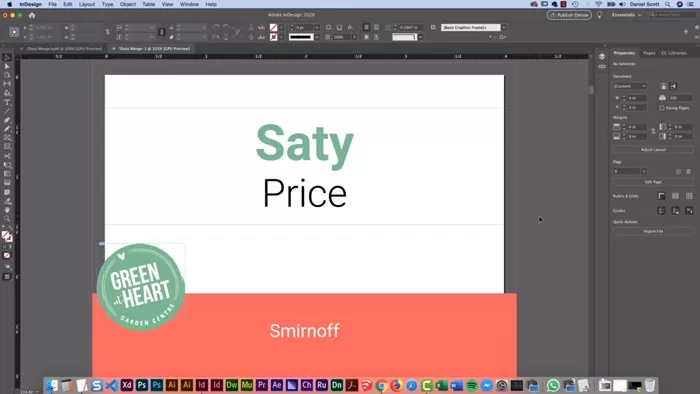Select the Hand tool
The width and height of the screenshot is (700, 394).
pos(7,210)
